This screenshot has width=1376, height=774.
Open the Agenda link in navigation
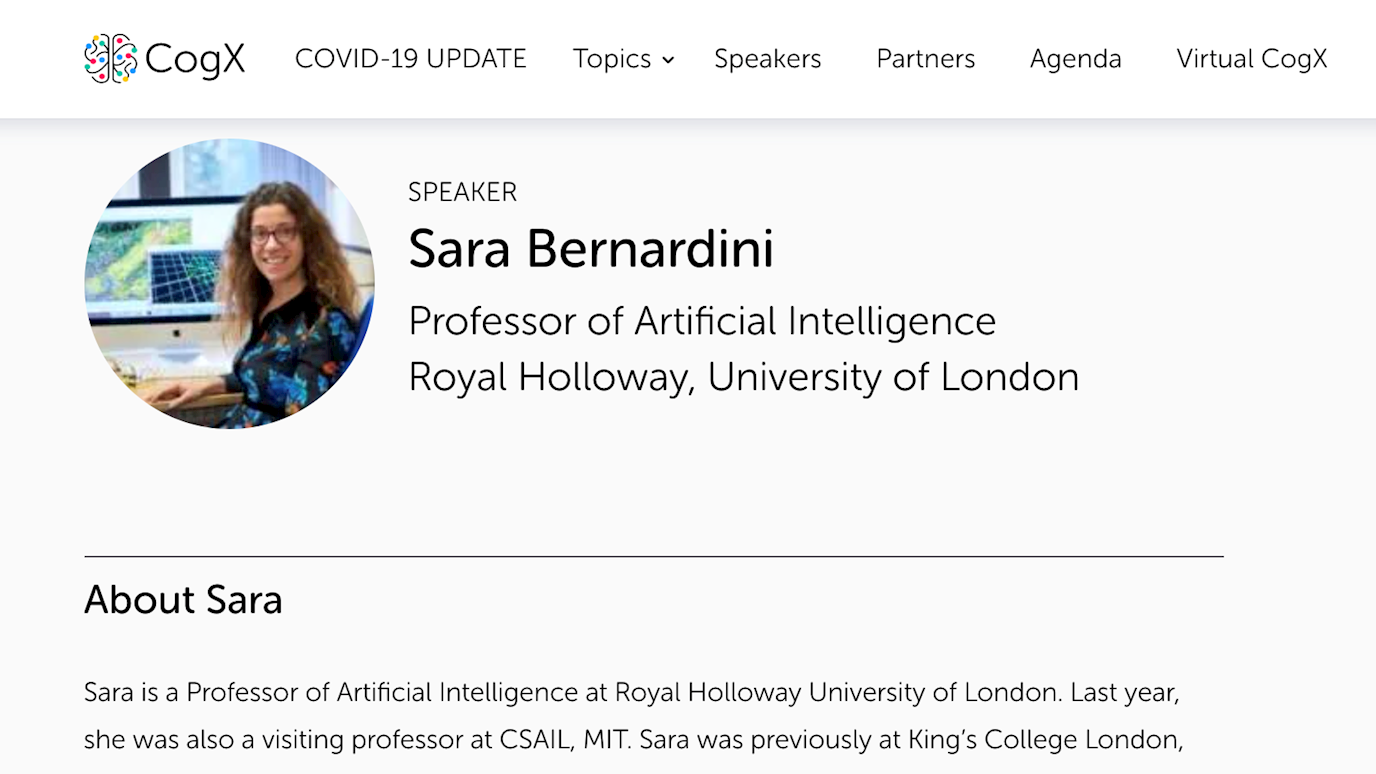pos(1075,59)
